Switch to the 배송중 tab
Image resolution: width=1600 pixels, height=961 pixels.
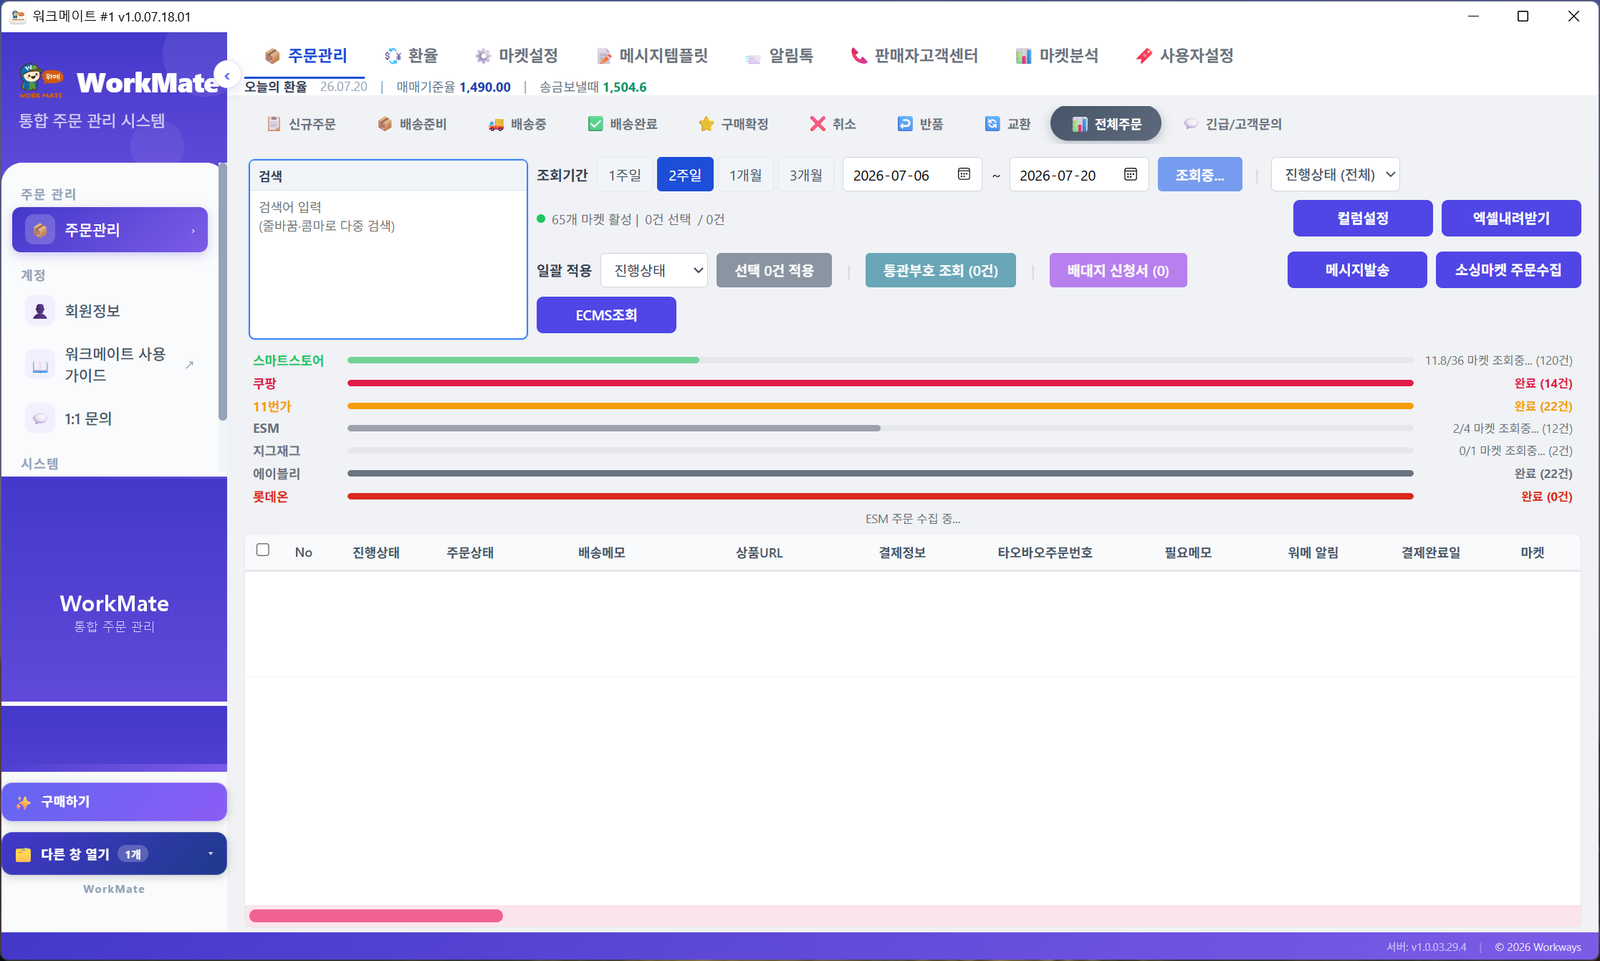[x=517, y=124]
